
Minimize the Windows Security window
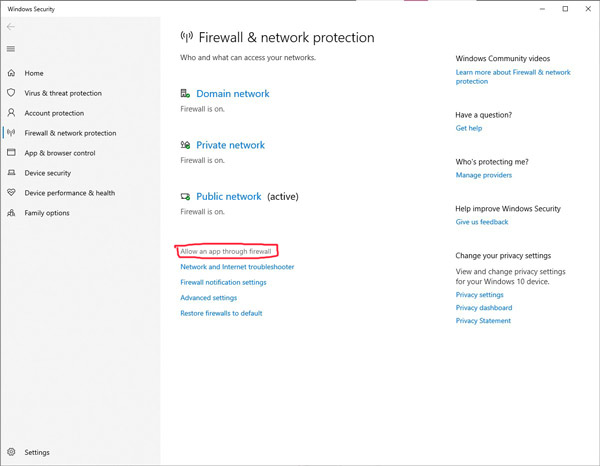[x=542, y=9]
